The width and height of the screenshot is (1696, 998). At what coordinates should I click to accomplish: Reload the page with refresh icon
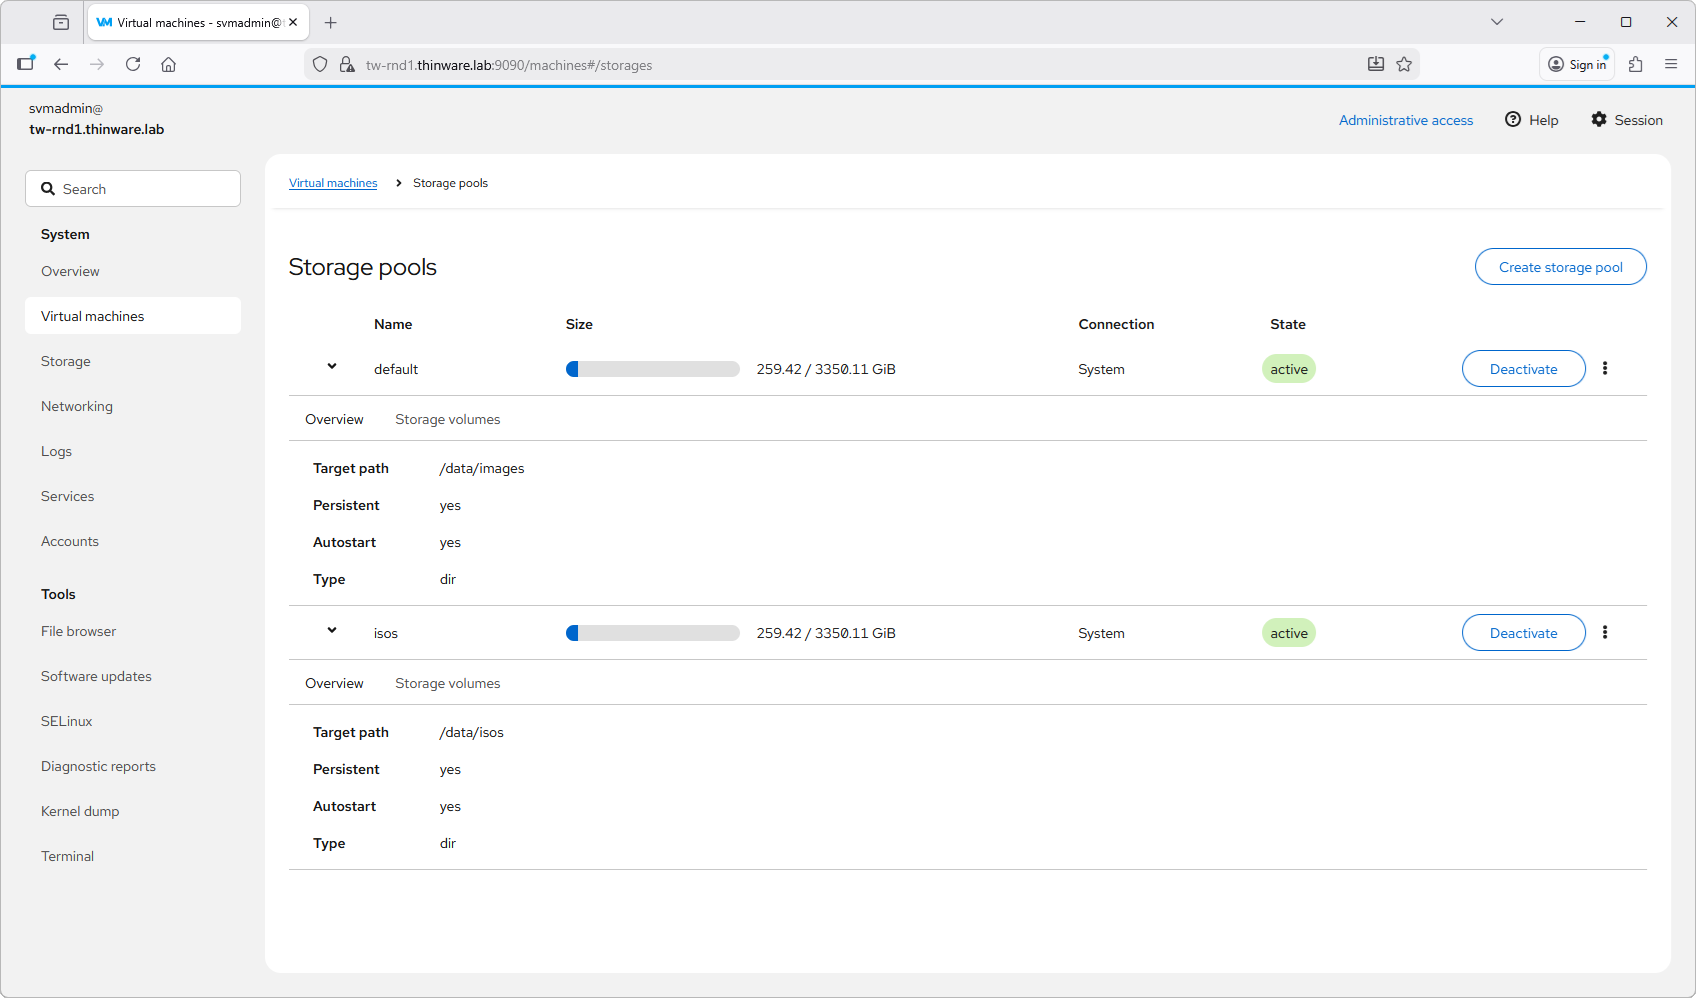tap(133, 64)
